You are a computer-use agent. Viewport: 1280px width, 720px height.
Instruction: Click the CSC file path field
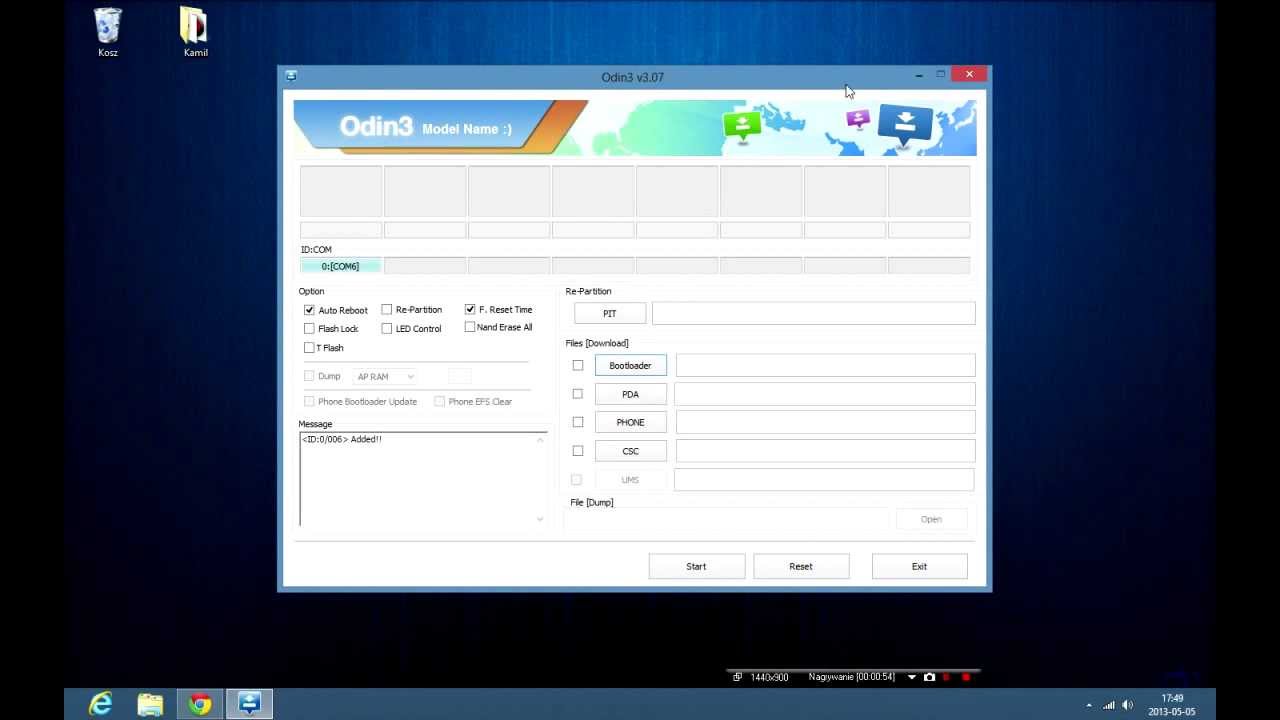(x=825, y=451)
